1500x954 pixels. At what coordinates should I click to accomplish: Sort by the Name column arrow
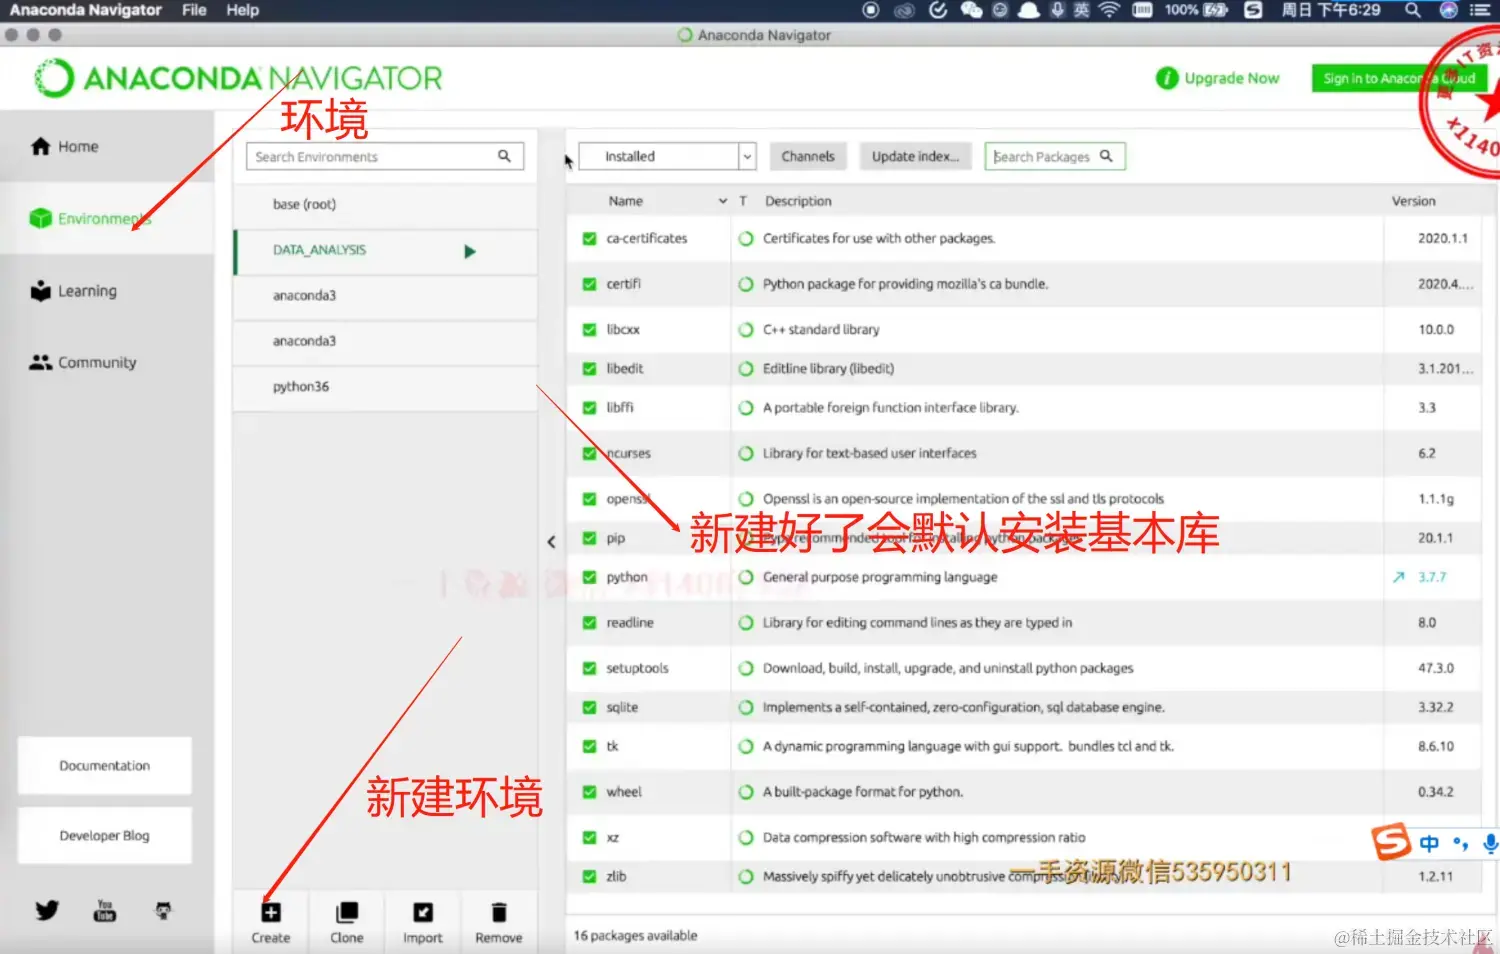[723, 201]
